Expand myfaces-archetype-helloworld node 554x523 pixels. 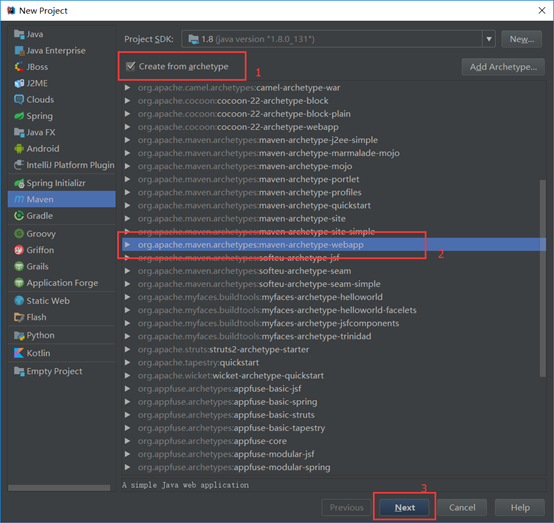(x=128, y=297)
